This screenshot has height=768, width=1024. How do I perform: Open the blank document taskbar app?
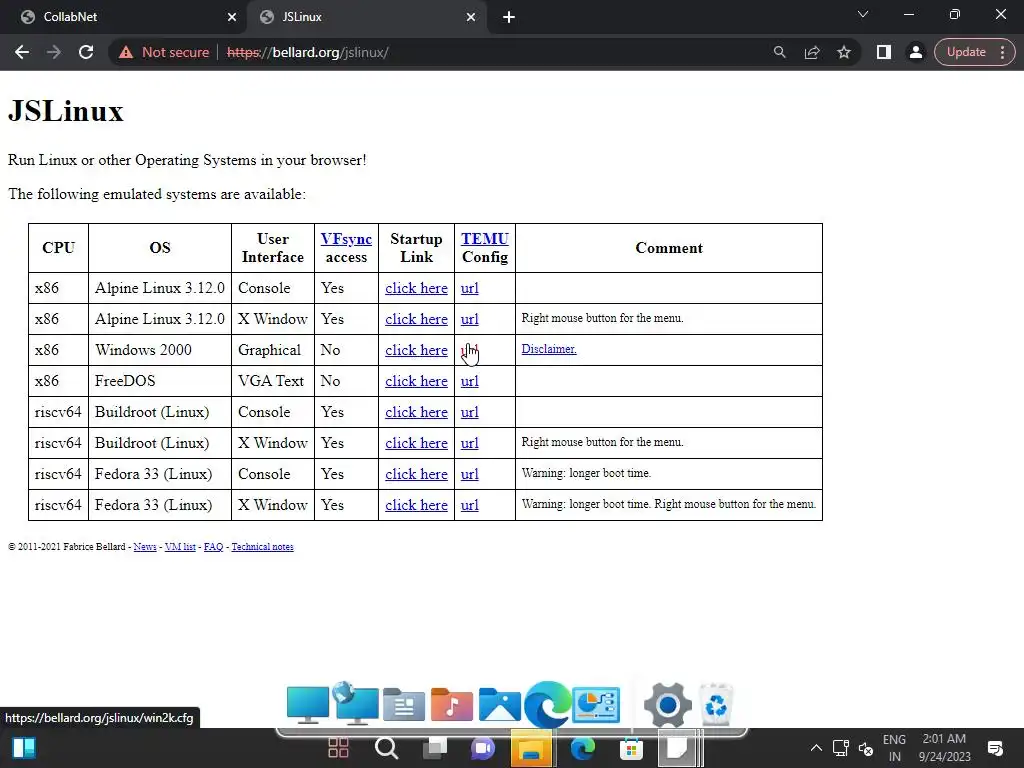pyautogui.click(x=677, y=748)
